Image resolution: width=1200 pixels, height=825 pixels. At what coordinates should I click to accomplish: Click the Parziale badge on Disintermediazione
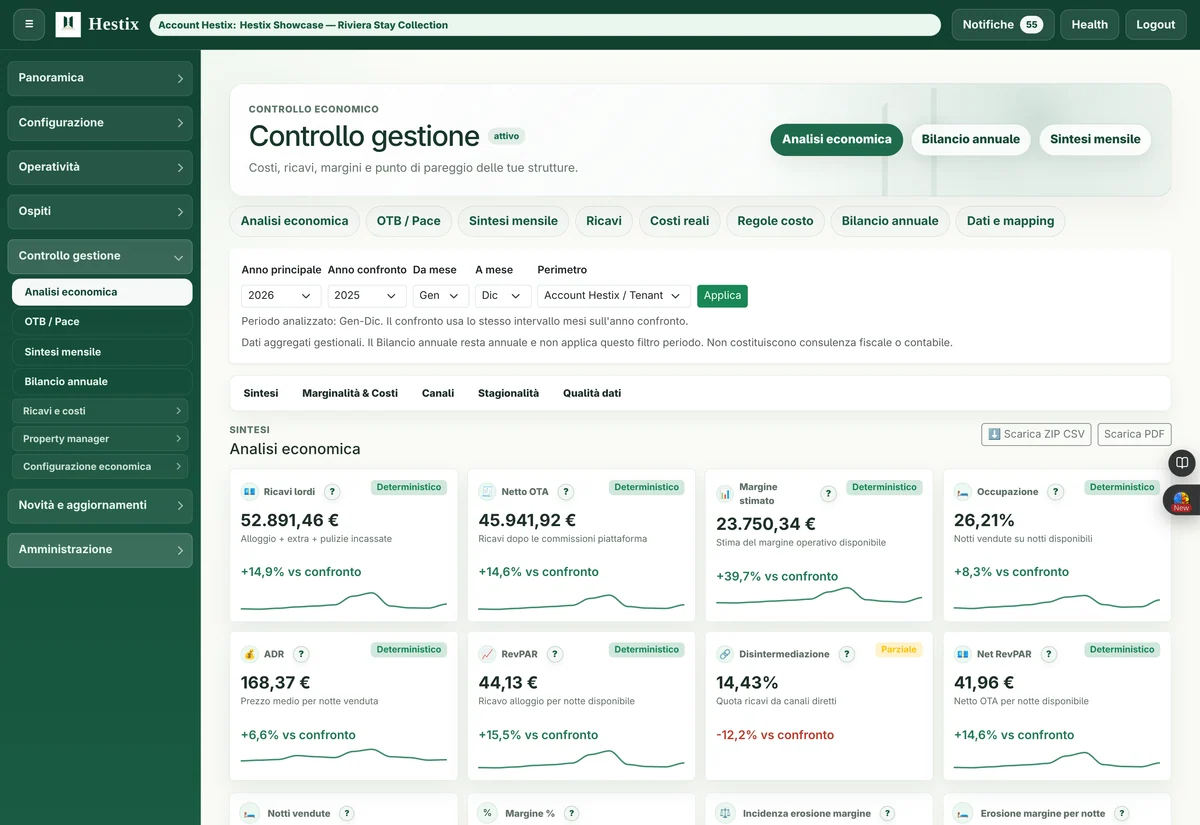tap(898, 650)
